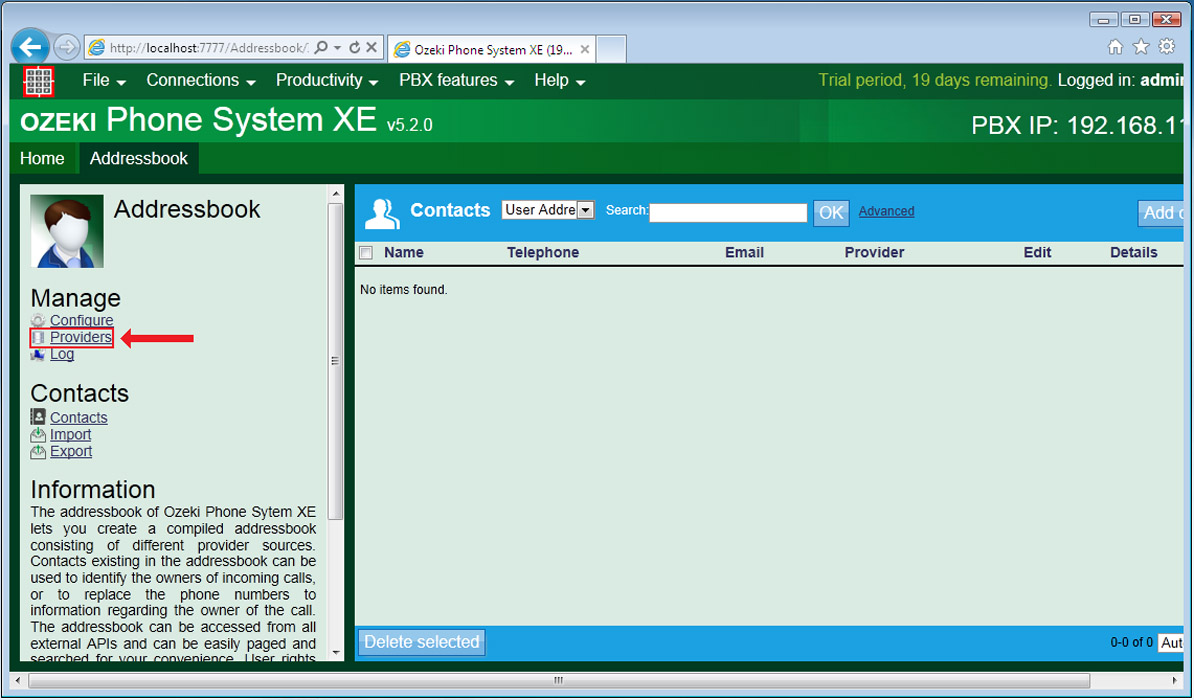Click the horizontal scrollbar thumb
The height and width of the screenshot is (700, 1194).
(x=559, y=679)
